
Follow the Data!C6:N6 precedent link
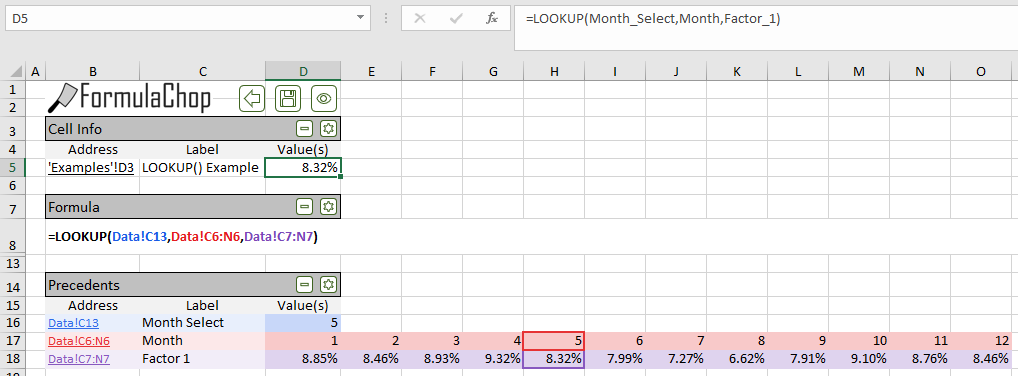[x=79, y=341]
